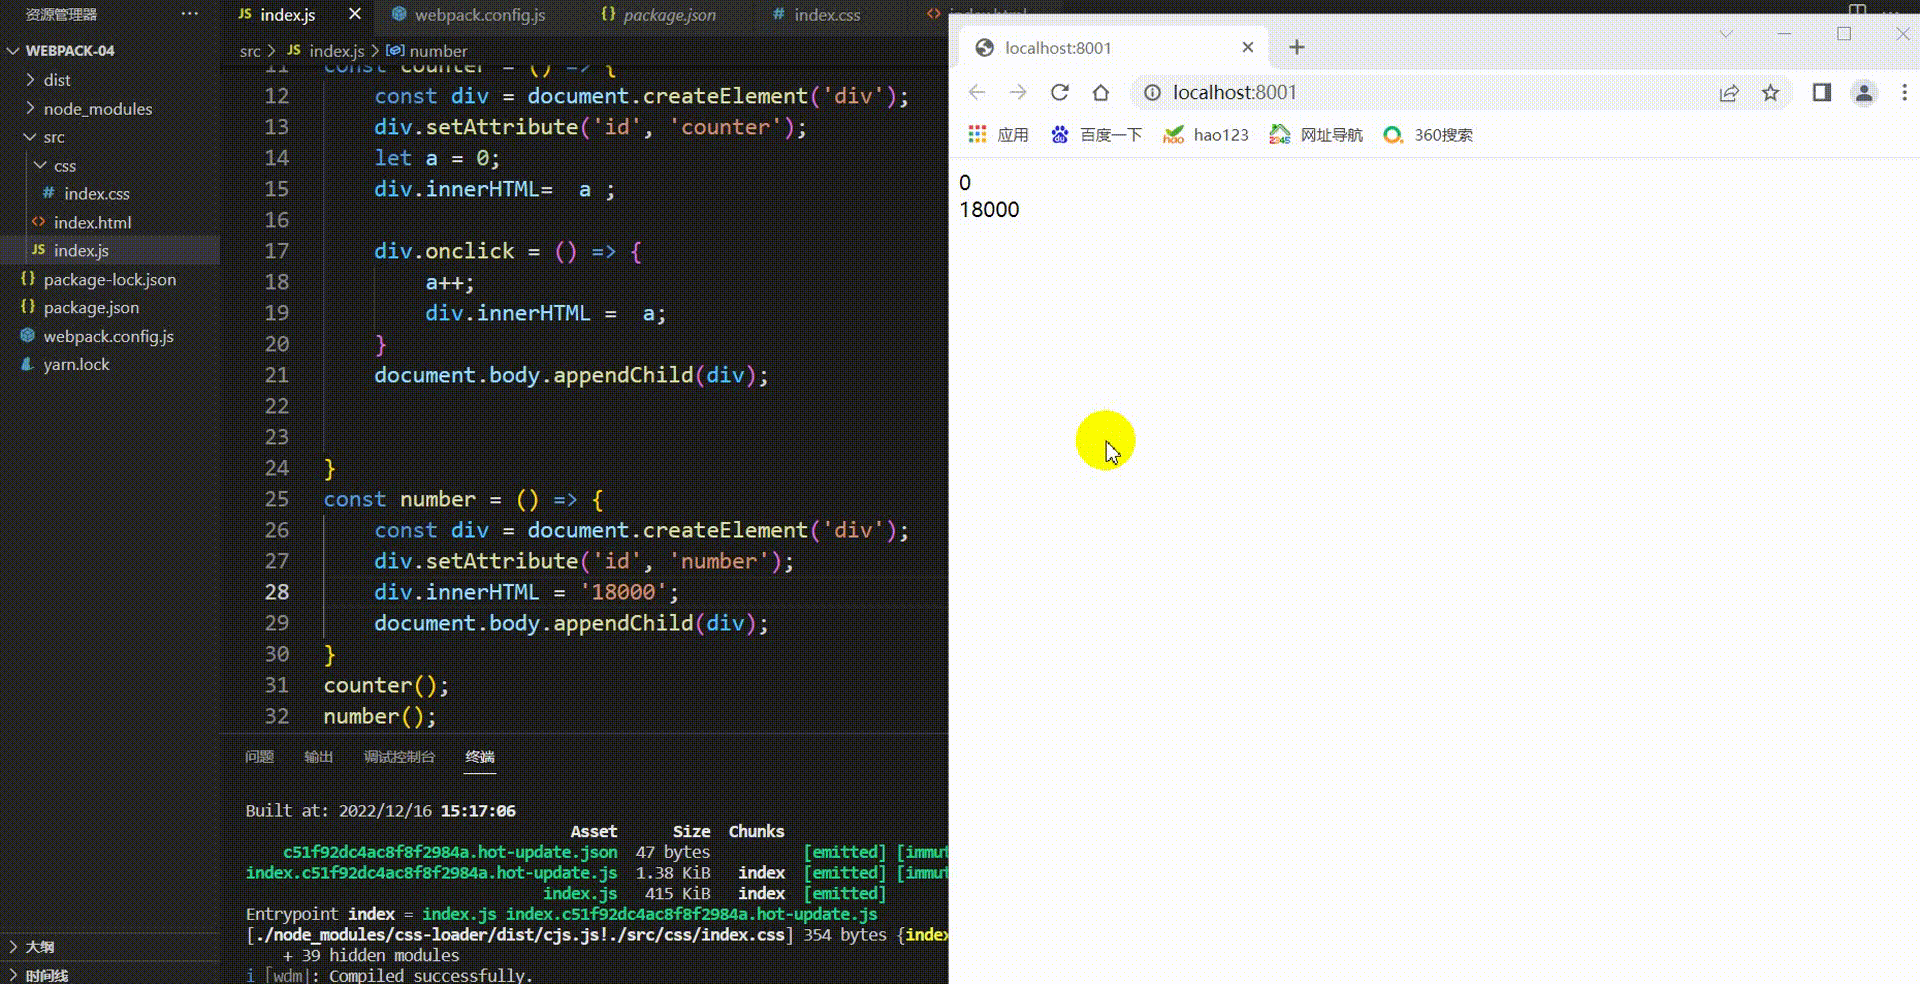Open yarn.lock in the file tree
This screenshot has width=1920, height=984.
pyautogui.click(x=76, y=364)
